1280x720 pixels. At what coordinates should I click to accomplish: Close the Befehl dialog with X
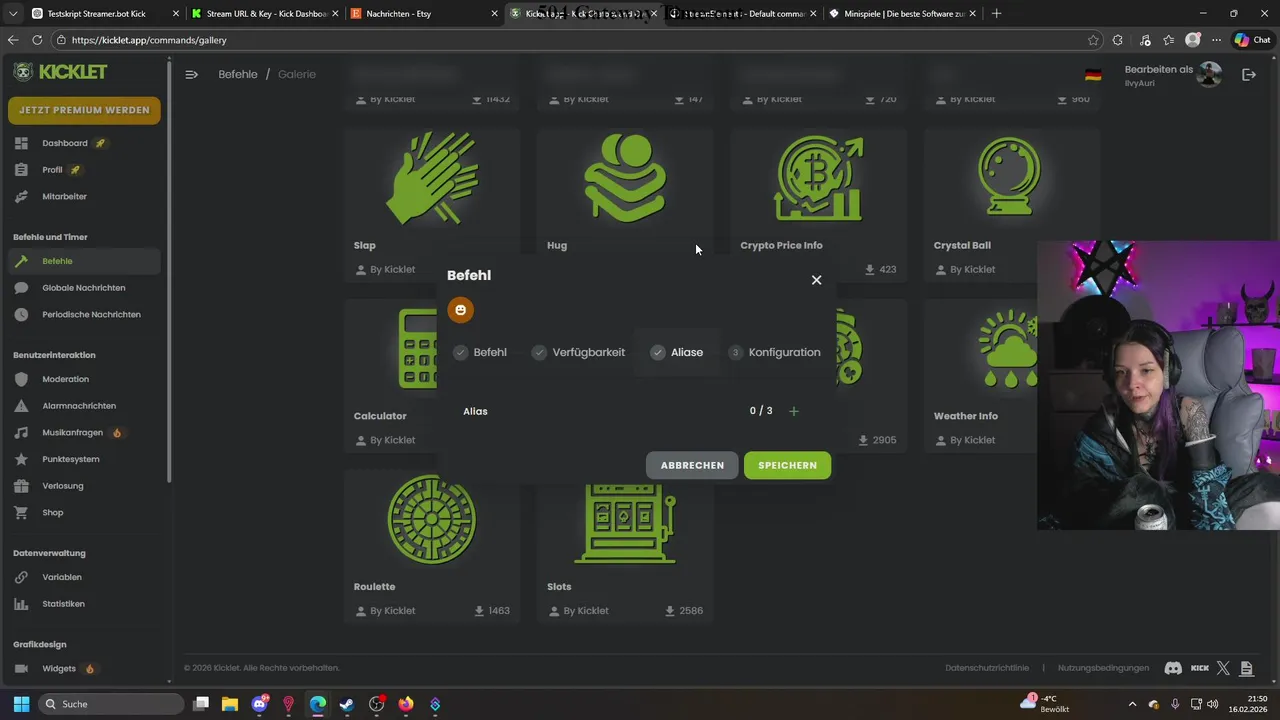pos(816,280)
